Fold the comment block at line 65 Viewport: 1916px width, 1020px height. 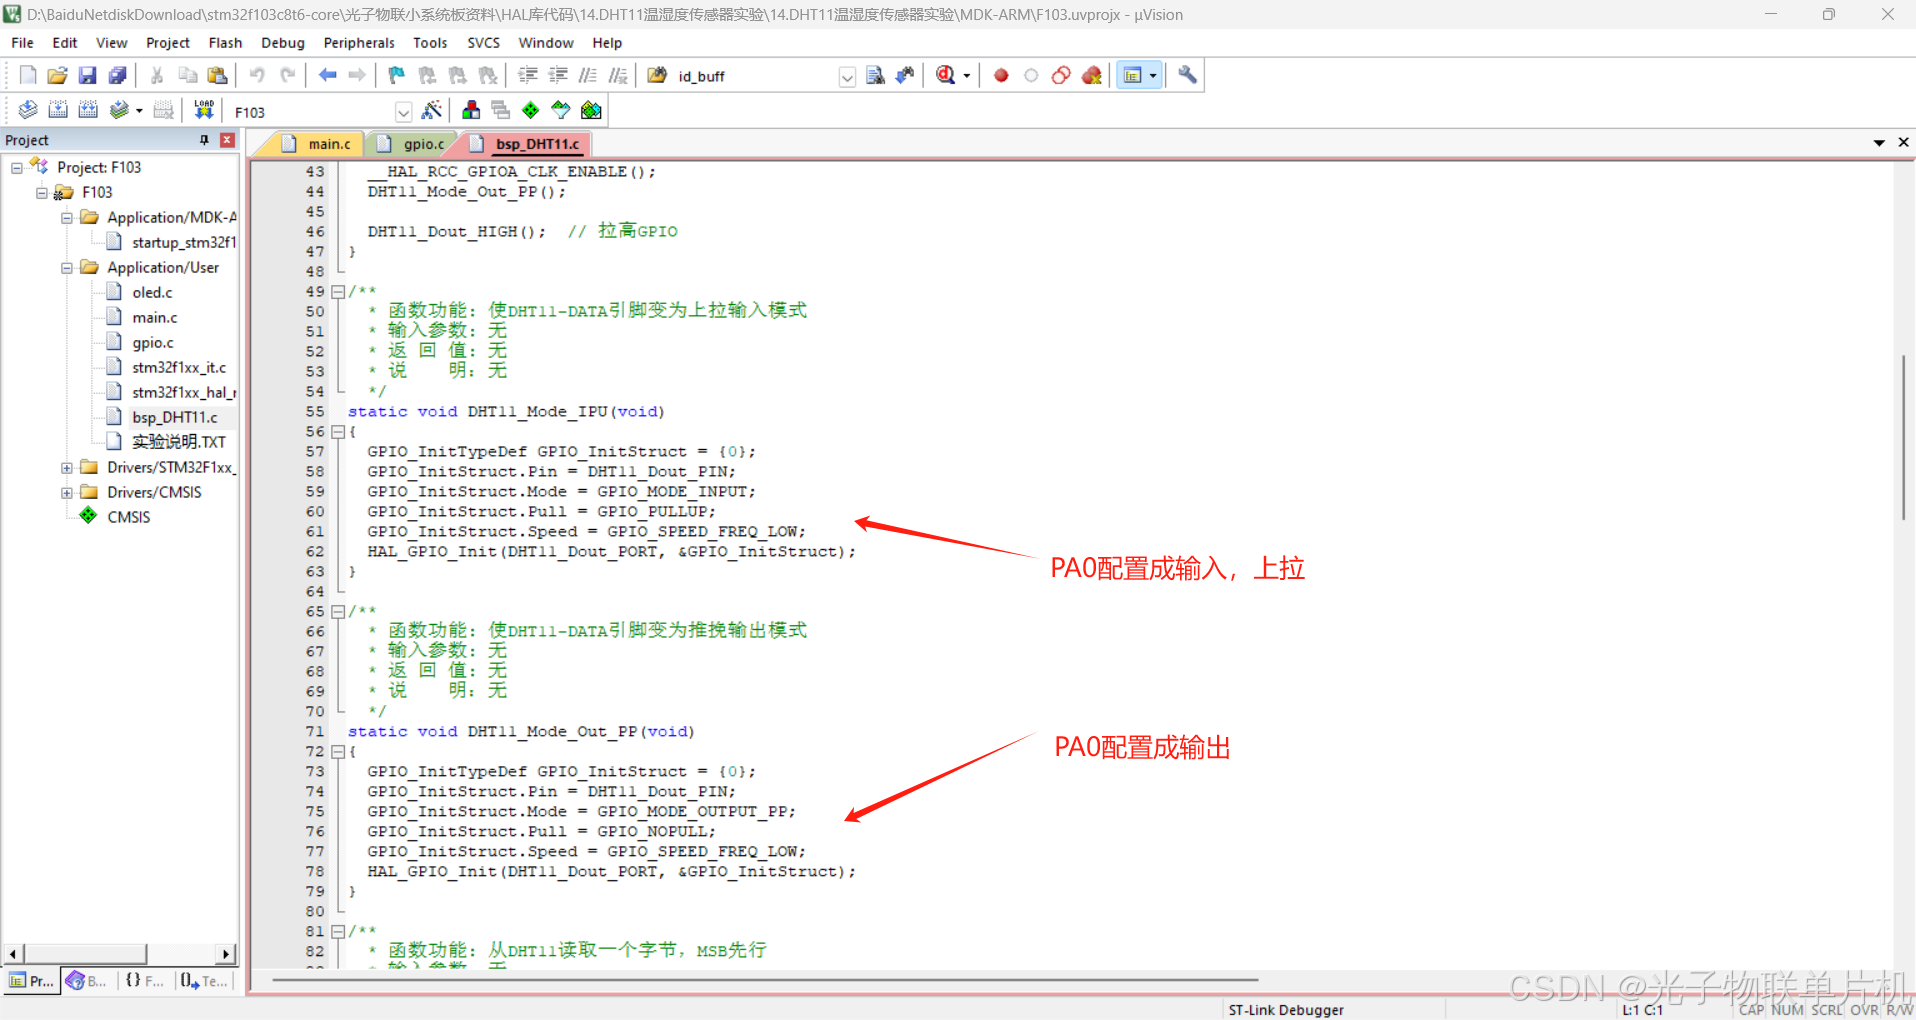(338, 612)
